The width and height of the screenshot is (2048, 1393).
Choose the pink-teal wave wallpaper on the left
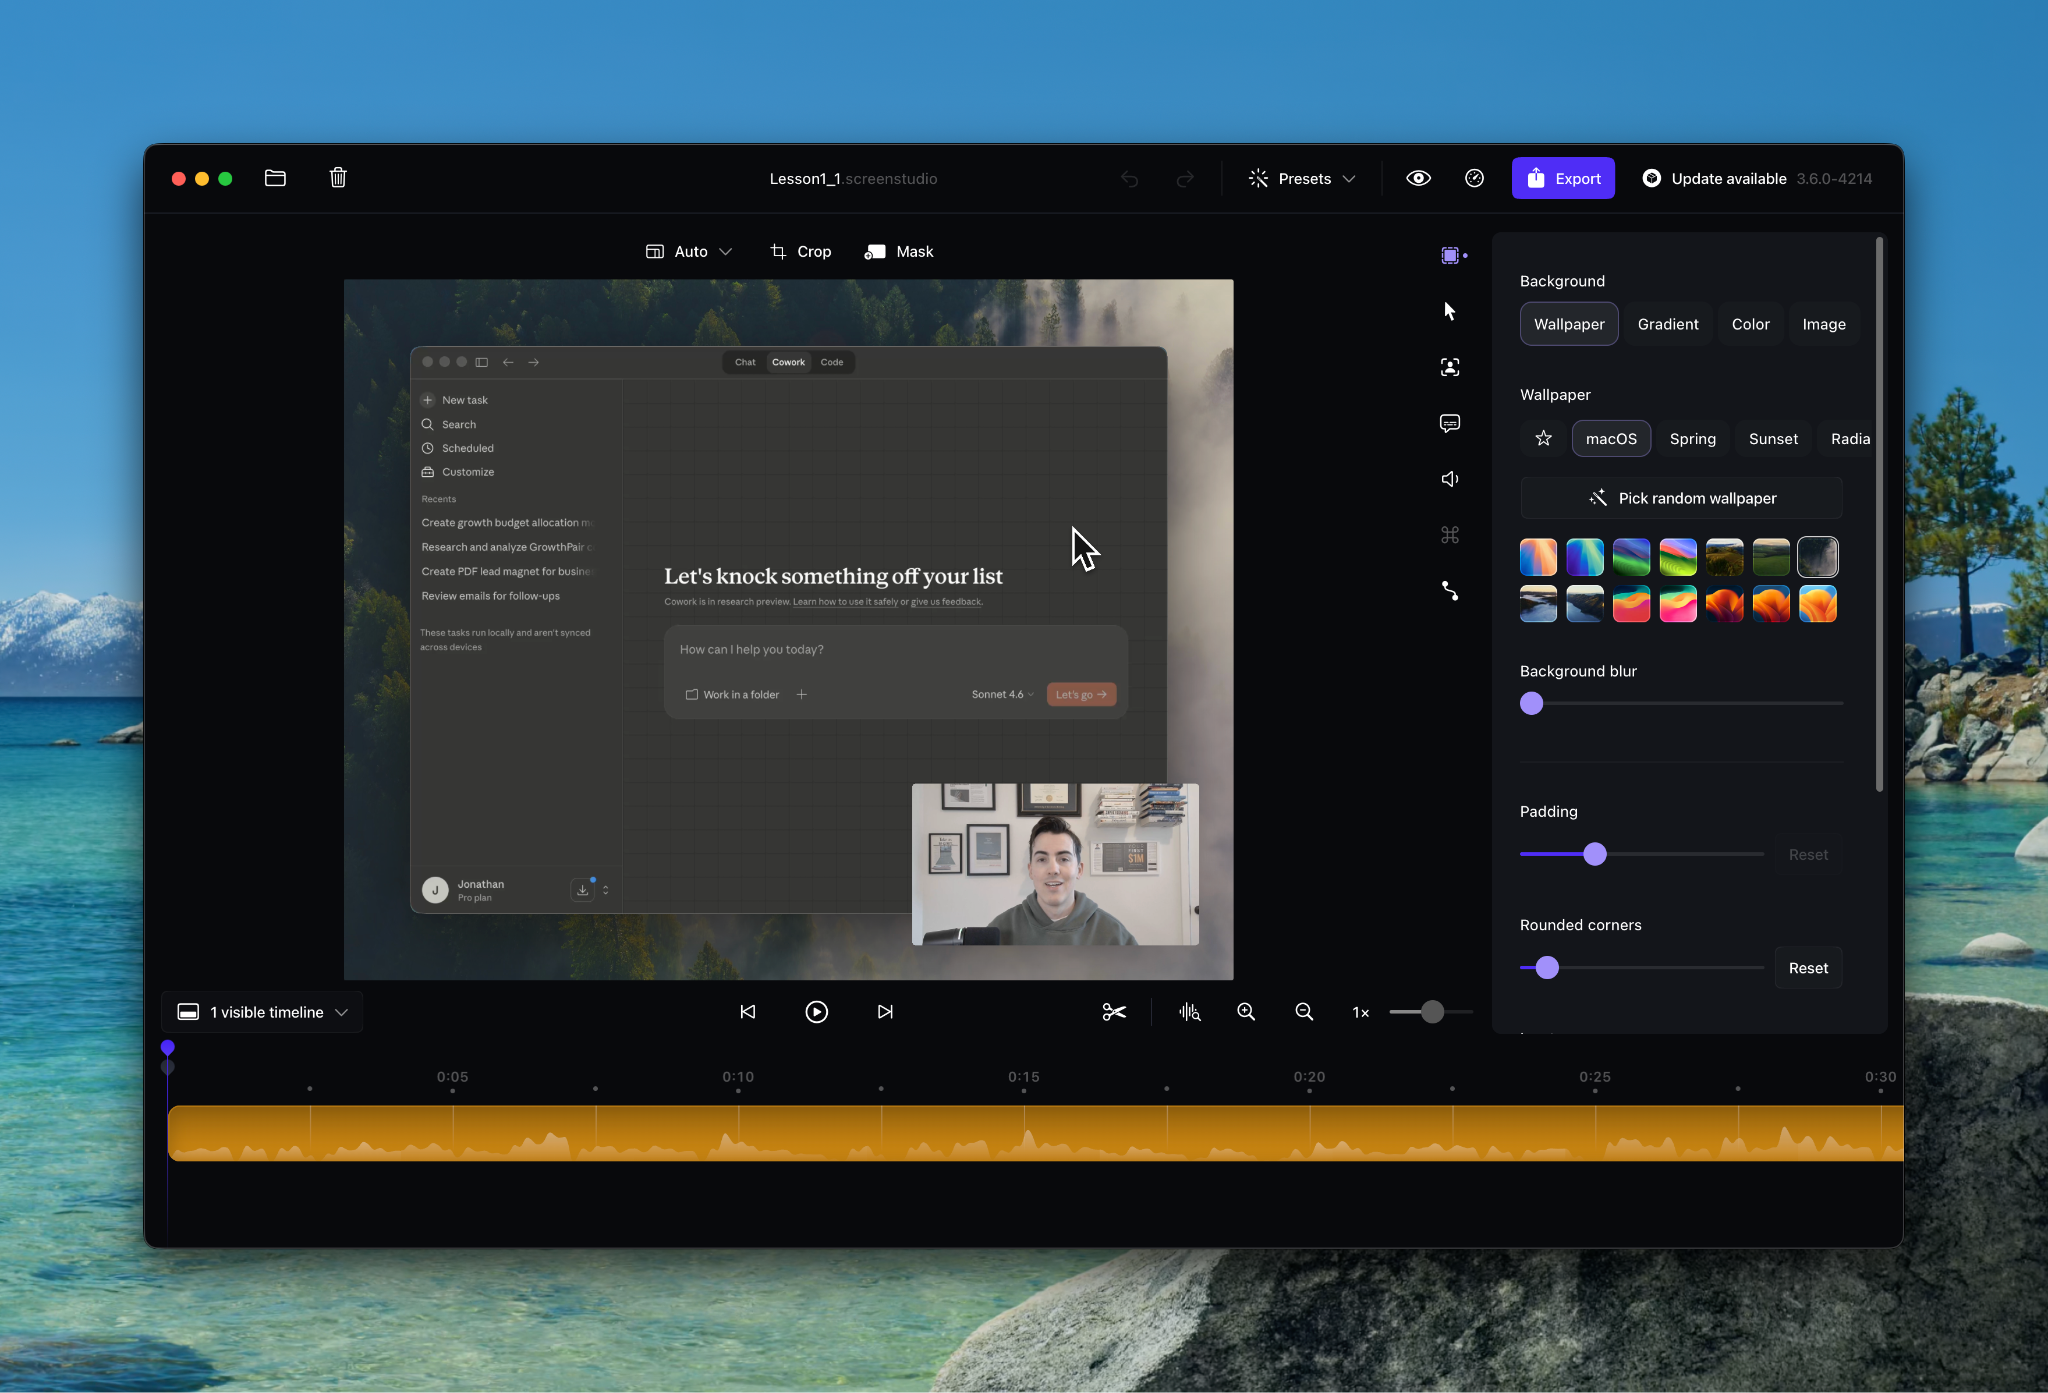pyautogui.click(x=1631, y=604)
